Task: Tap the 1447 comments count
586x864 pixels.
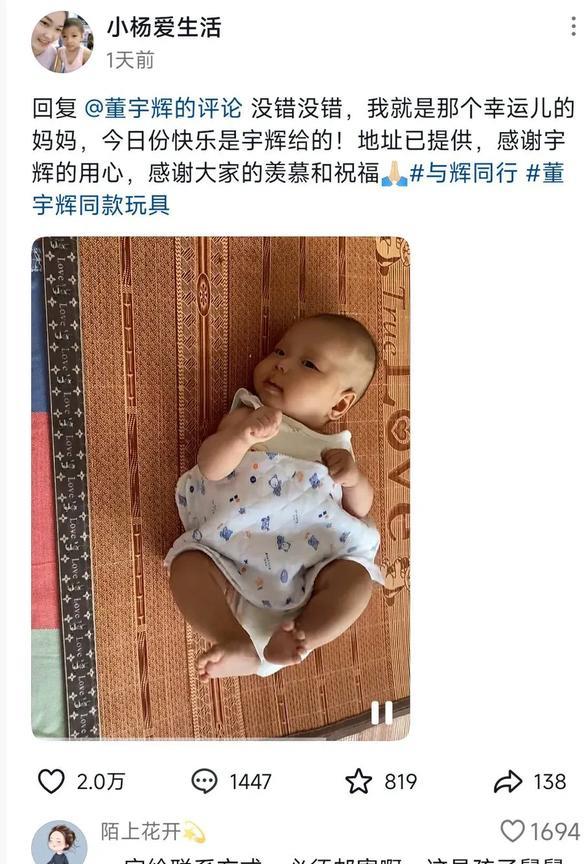Action: click(250, 781)
